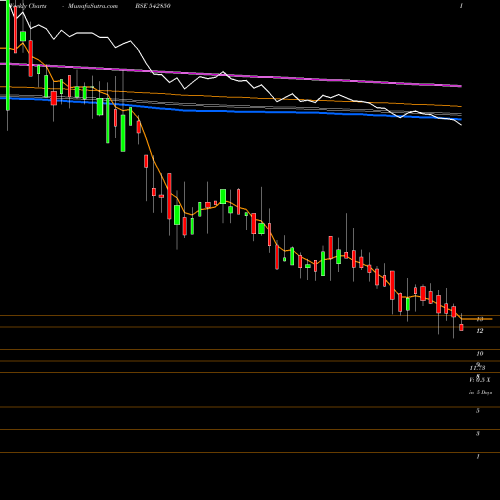500x500 pixels.
Task: Click the '12' price axis label
Action: point(480,331)
